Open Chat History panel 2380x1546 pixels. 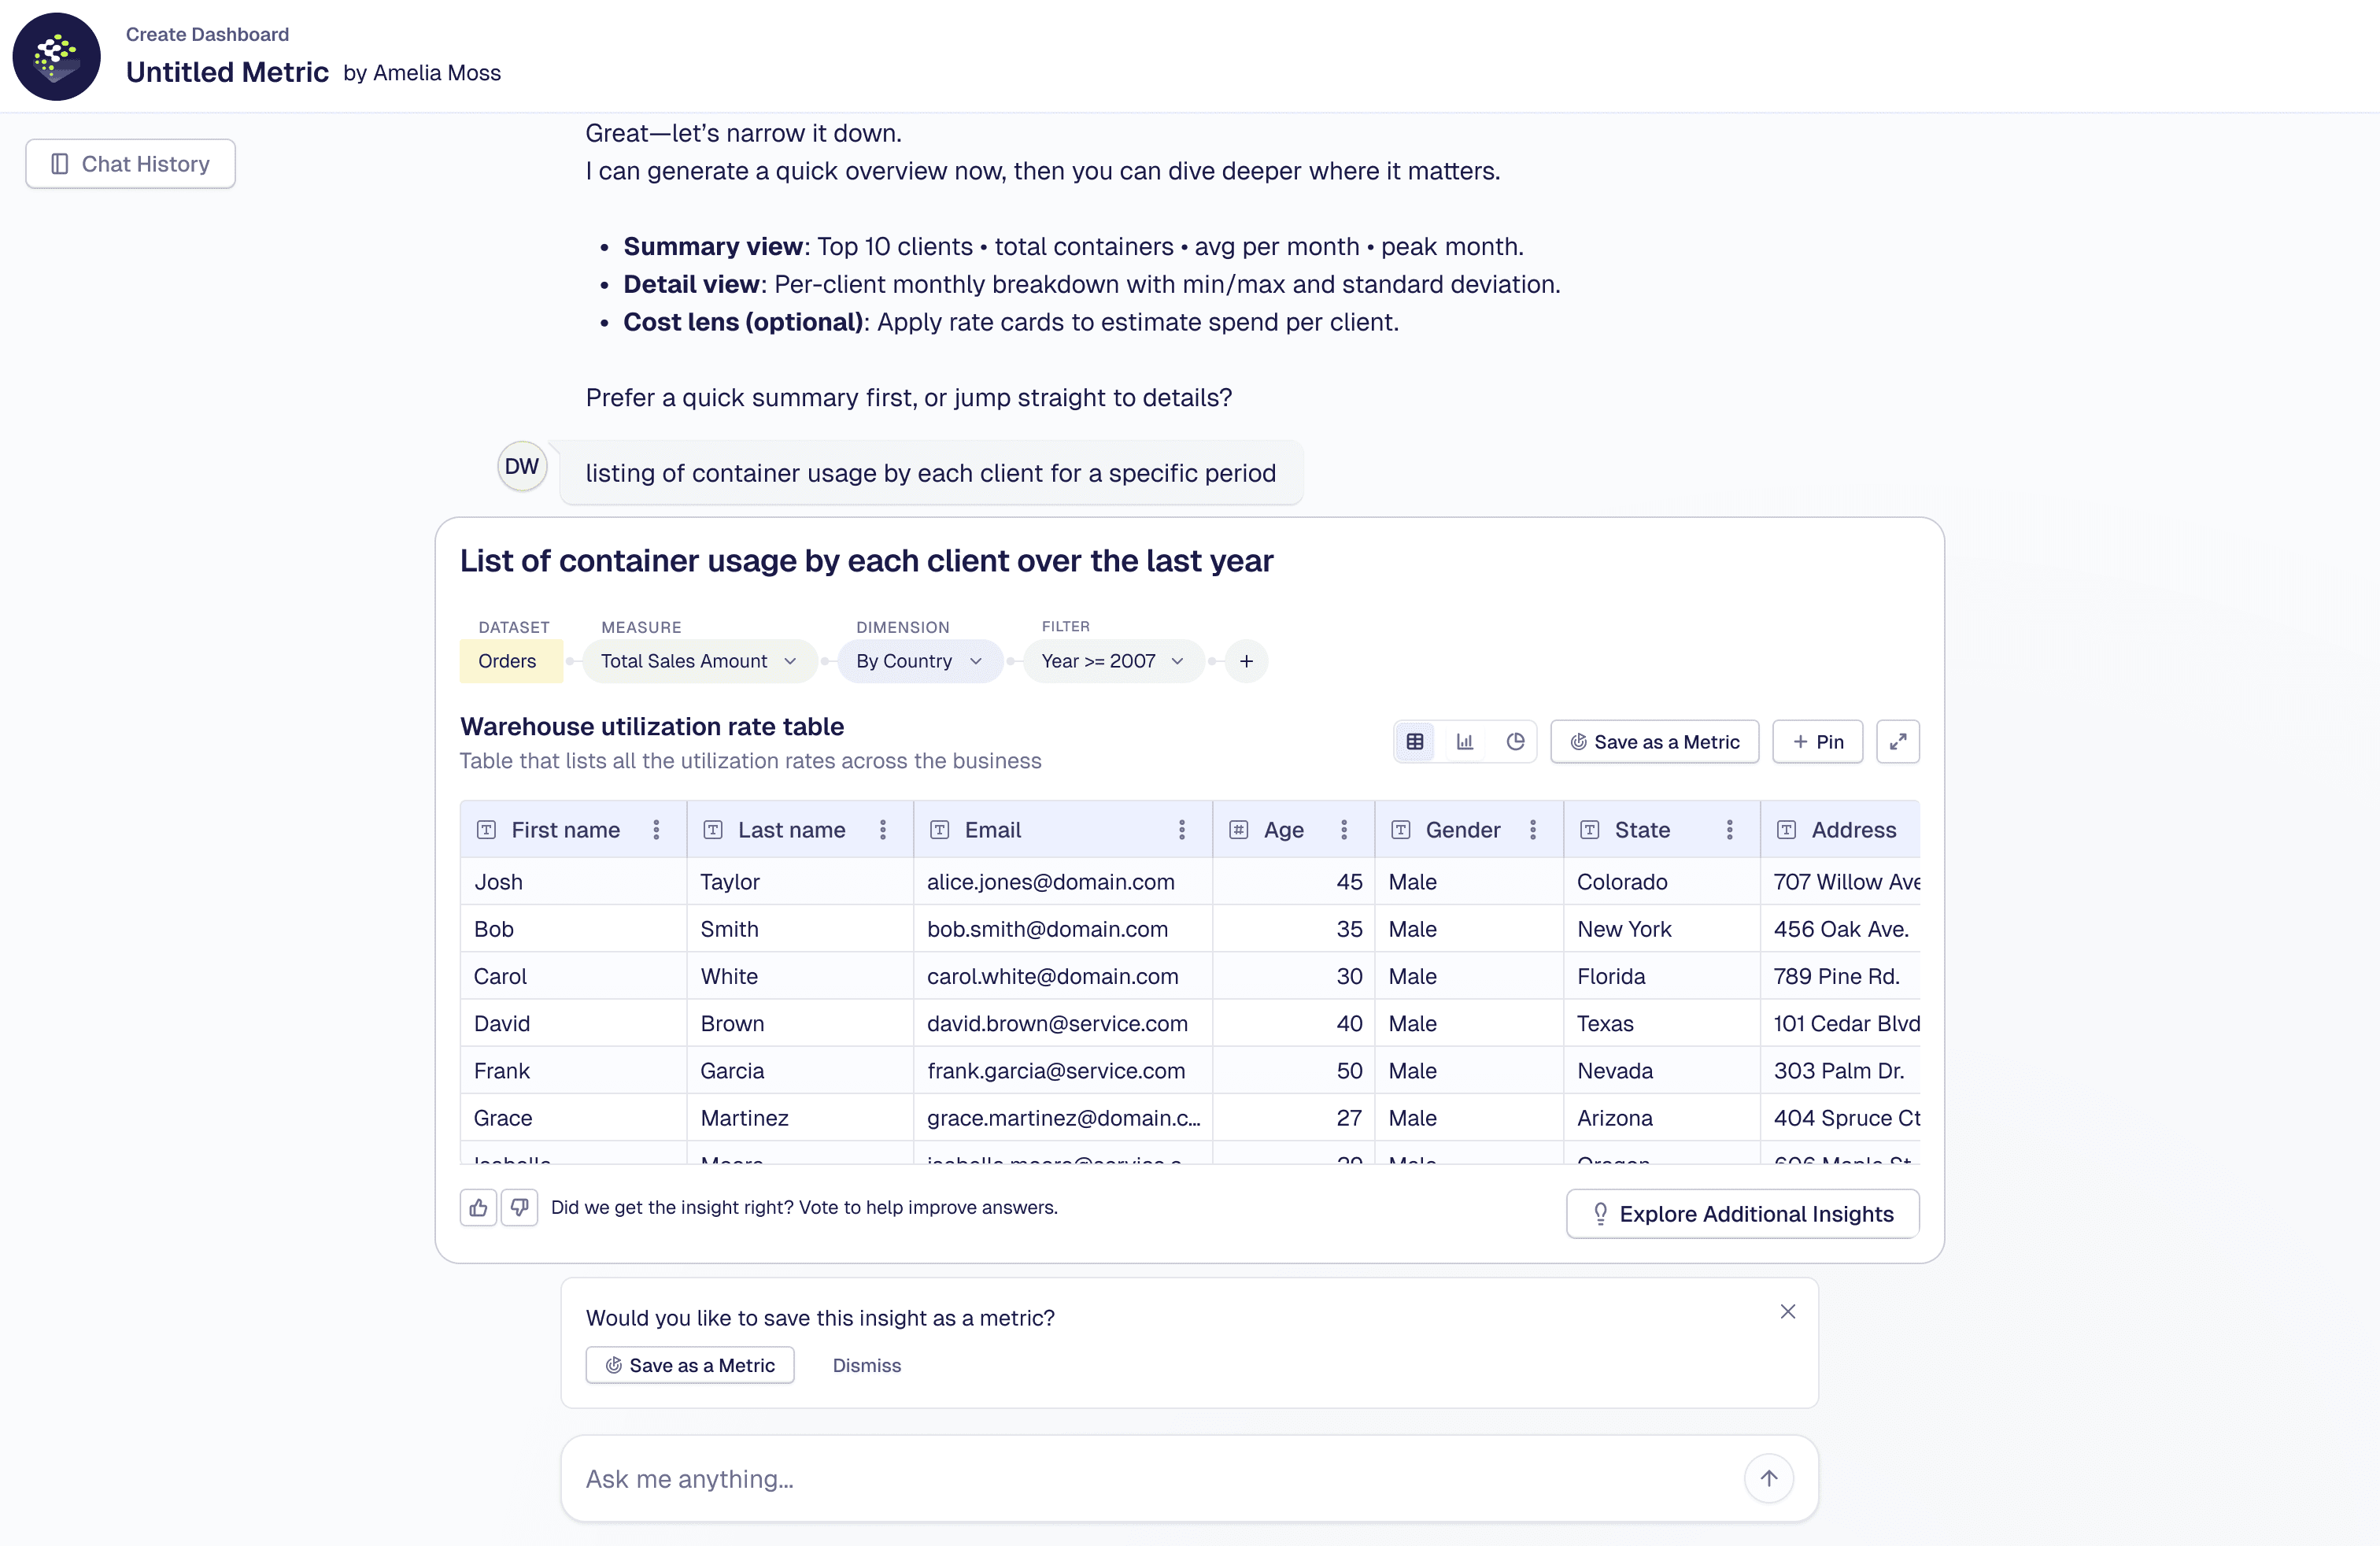(130, 164)
